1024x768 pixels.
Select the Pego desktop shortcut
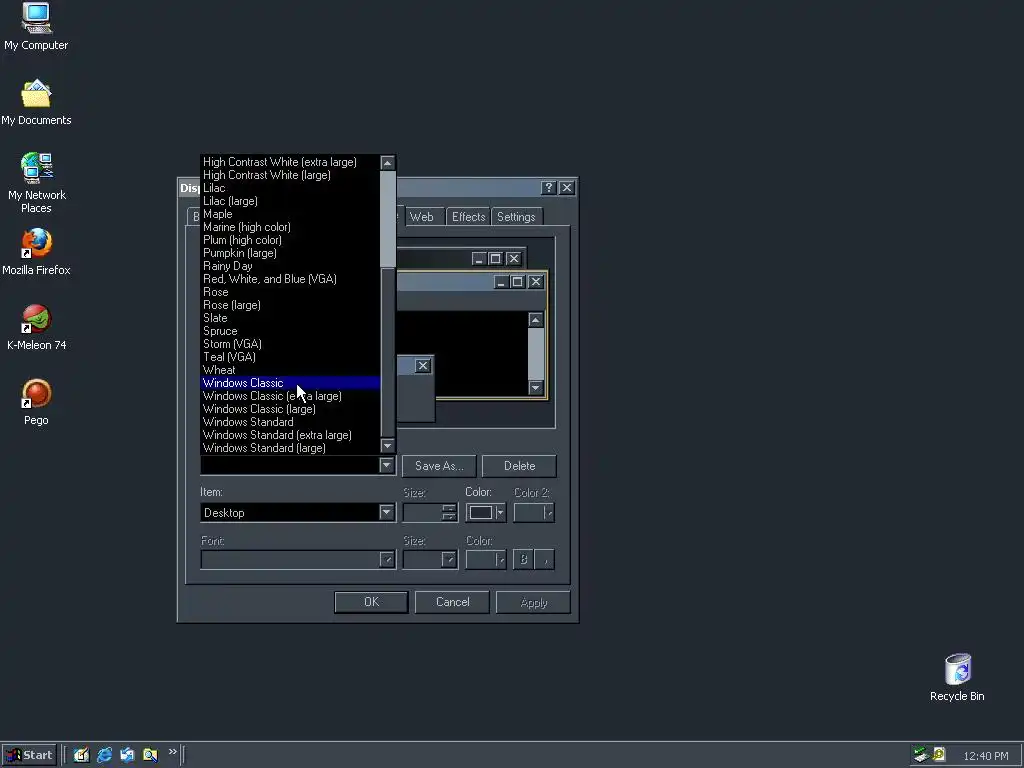[36, 402]
